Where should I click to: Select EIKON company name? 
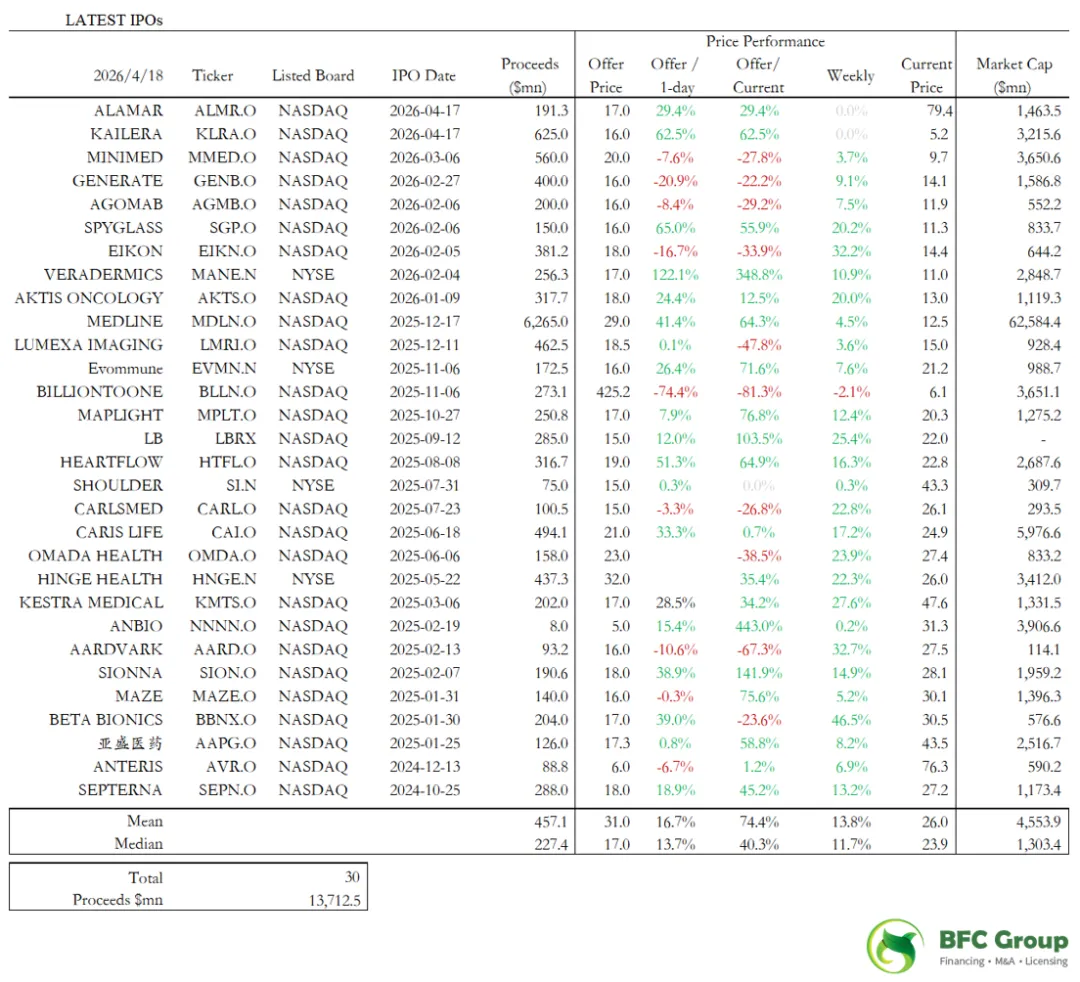136,251
